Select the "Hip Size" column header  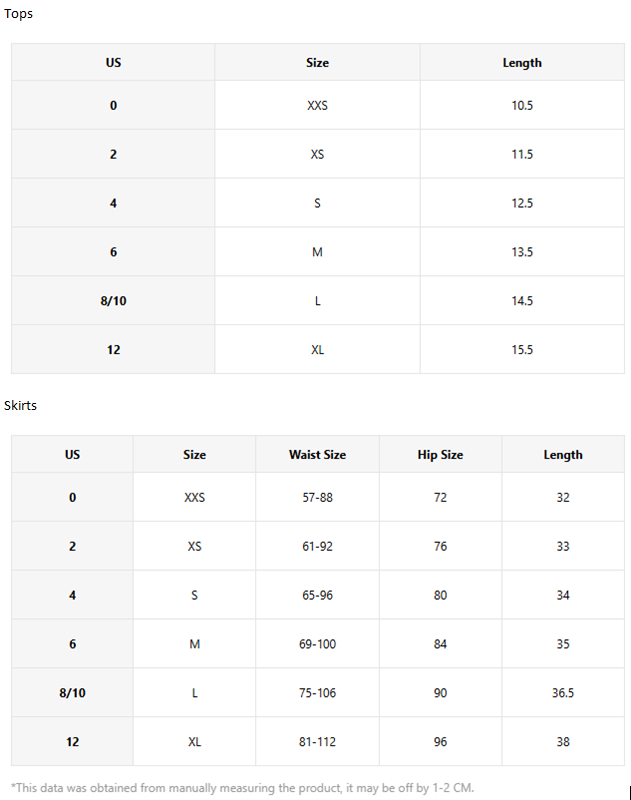440,455
